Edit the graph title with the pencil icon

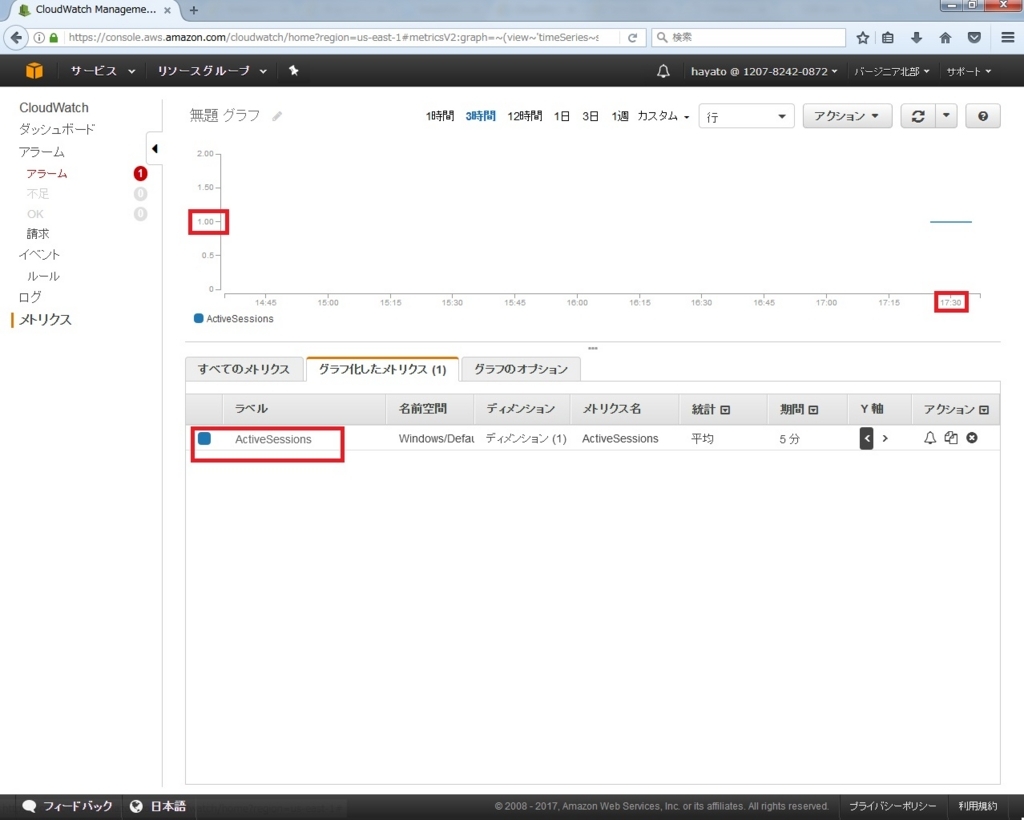click(277, 116)
